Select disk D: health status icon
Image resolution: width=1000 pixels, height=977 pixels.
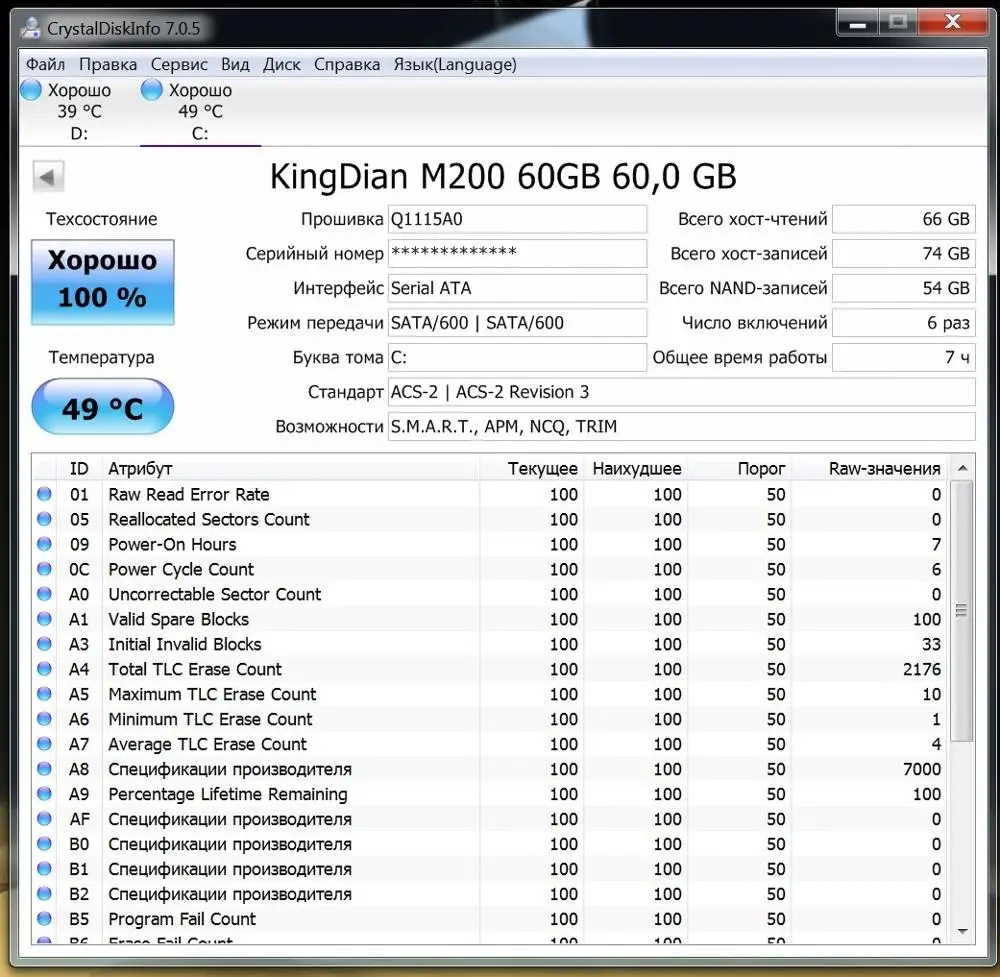[31, 90]
